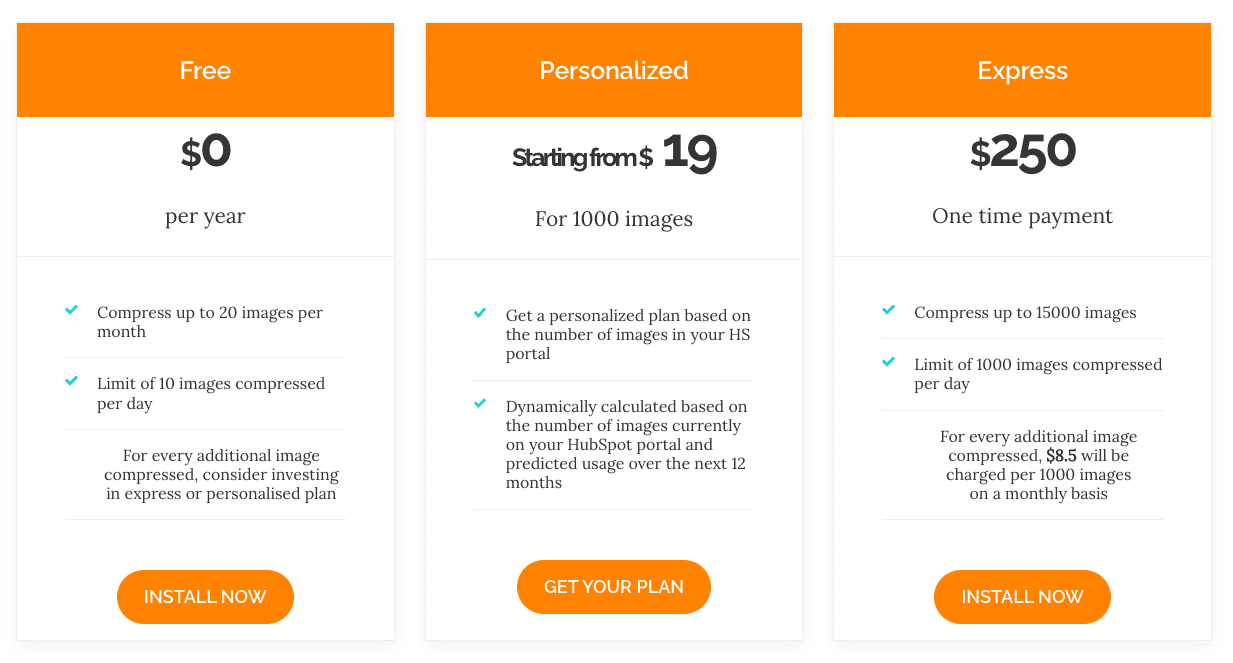This screenshot has height=663, width=1233.
Task: Select the Express plan header
Action: [1022, 70]
